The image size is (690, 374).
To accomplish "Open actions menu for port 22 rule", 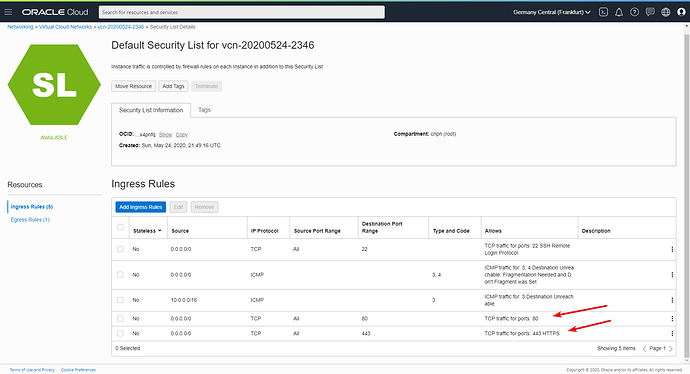I will tap(672, 249).
